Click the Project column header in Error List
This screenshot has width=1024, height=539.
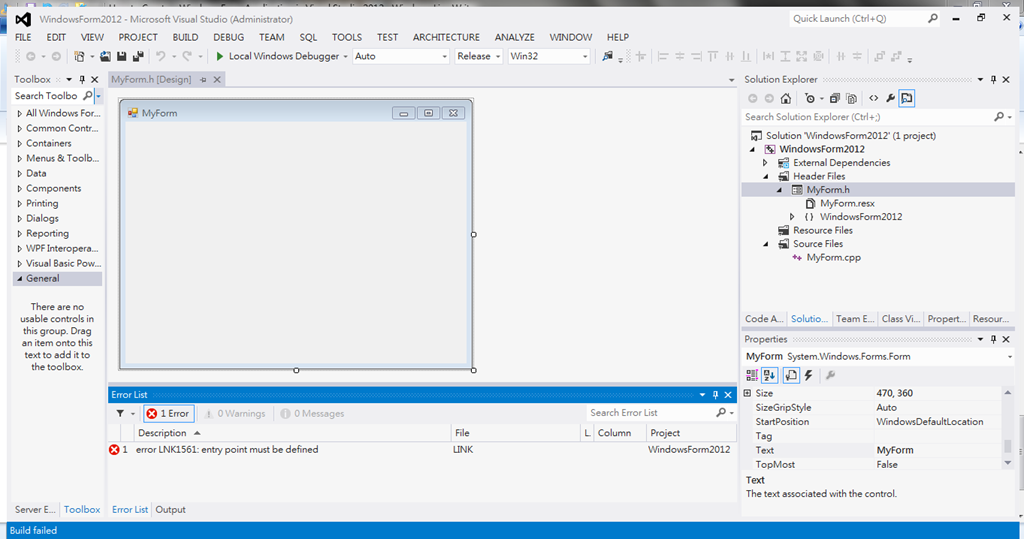pyautogui.click(x=691, y=433)
